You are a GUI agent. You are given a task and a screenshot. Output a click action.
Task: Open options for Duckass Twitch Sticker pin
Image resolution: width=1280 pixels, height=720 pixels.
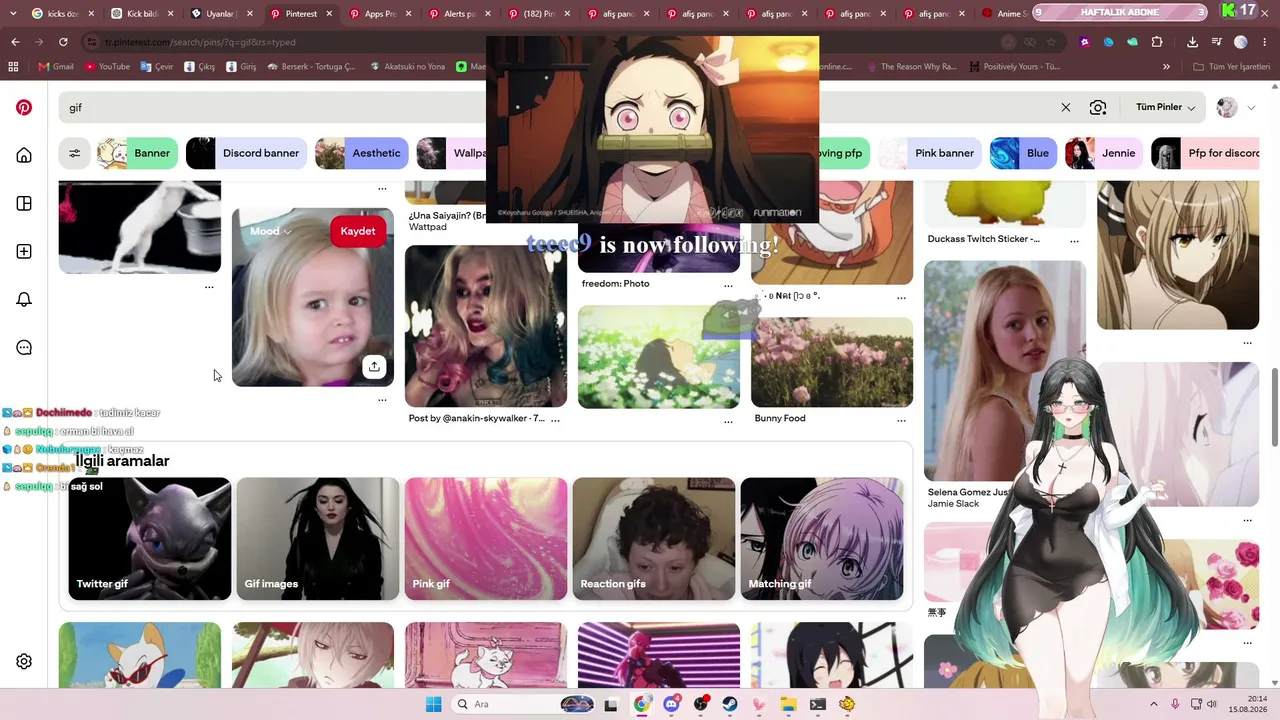click(x=1074, y=240)
